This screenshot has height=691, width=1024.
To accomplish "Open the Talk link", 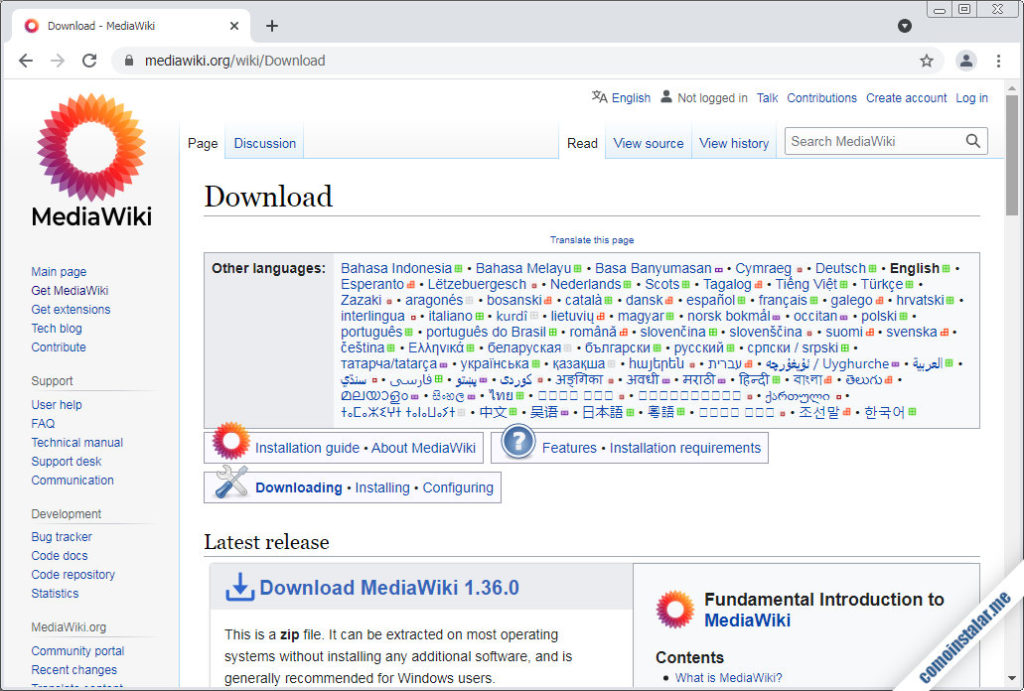I will tap(767, 98).
